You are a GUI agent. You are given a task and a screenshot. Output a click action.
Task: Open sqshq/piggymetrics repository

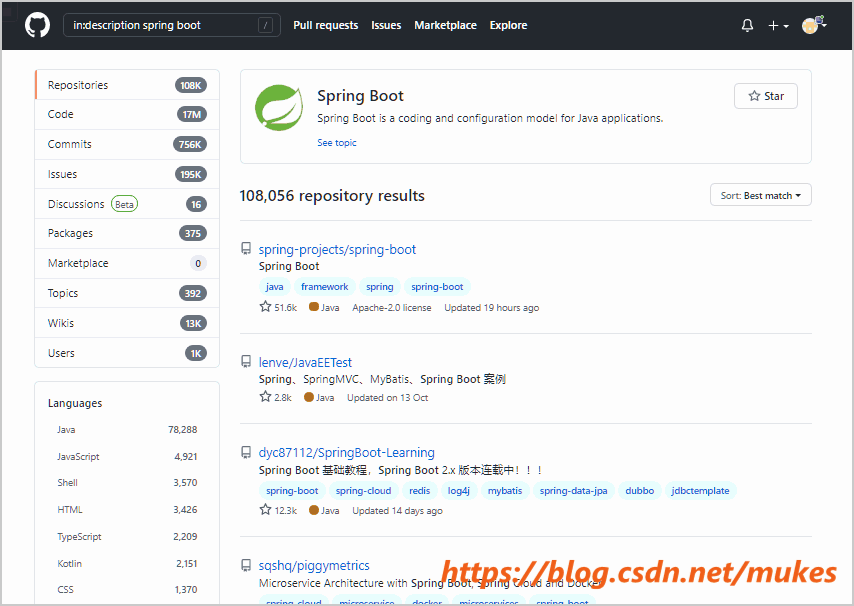[314, 566]
